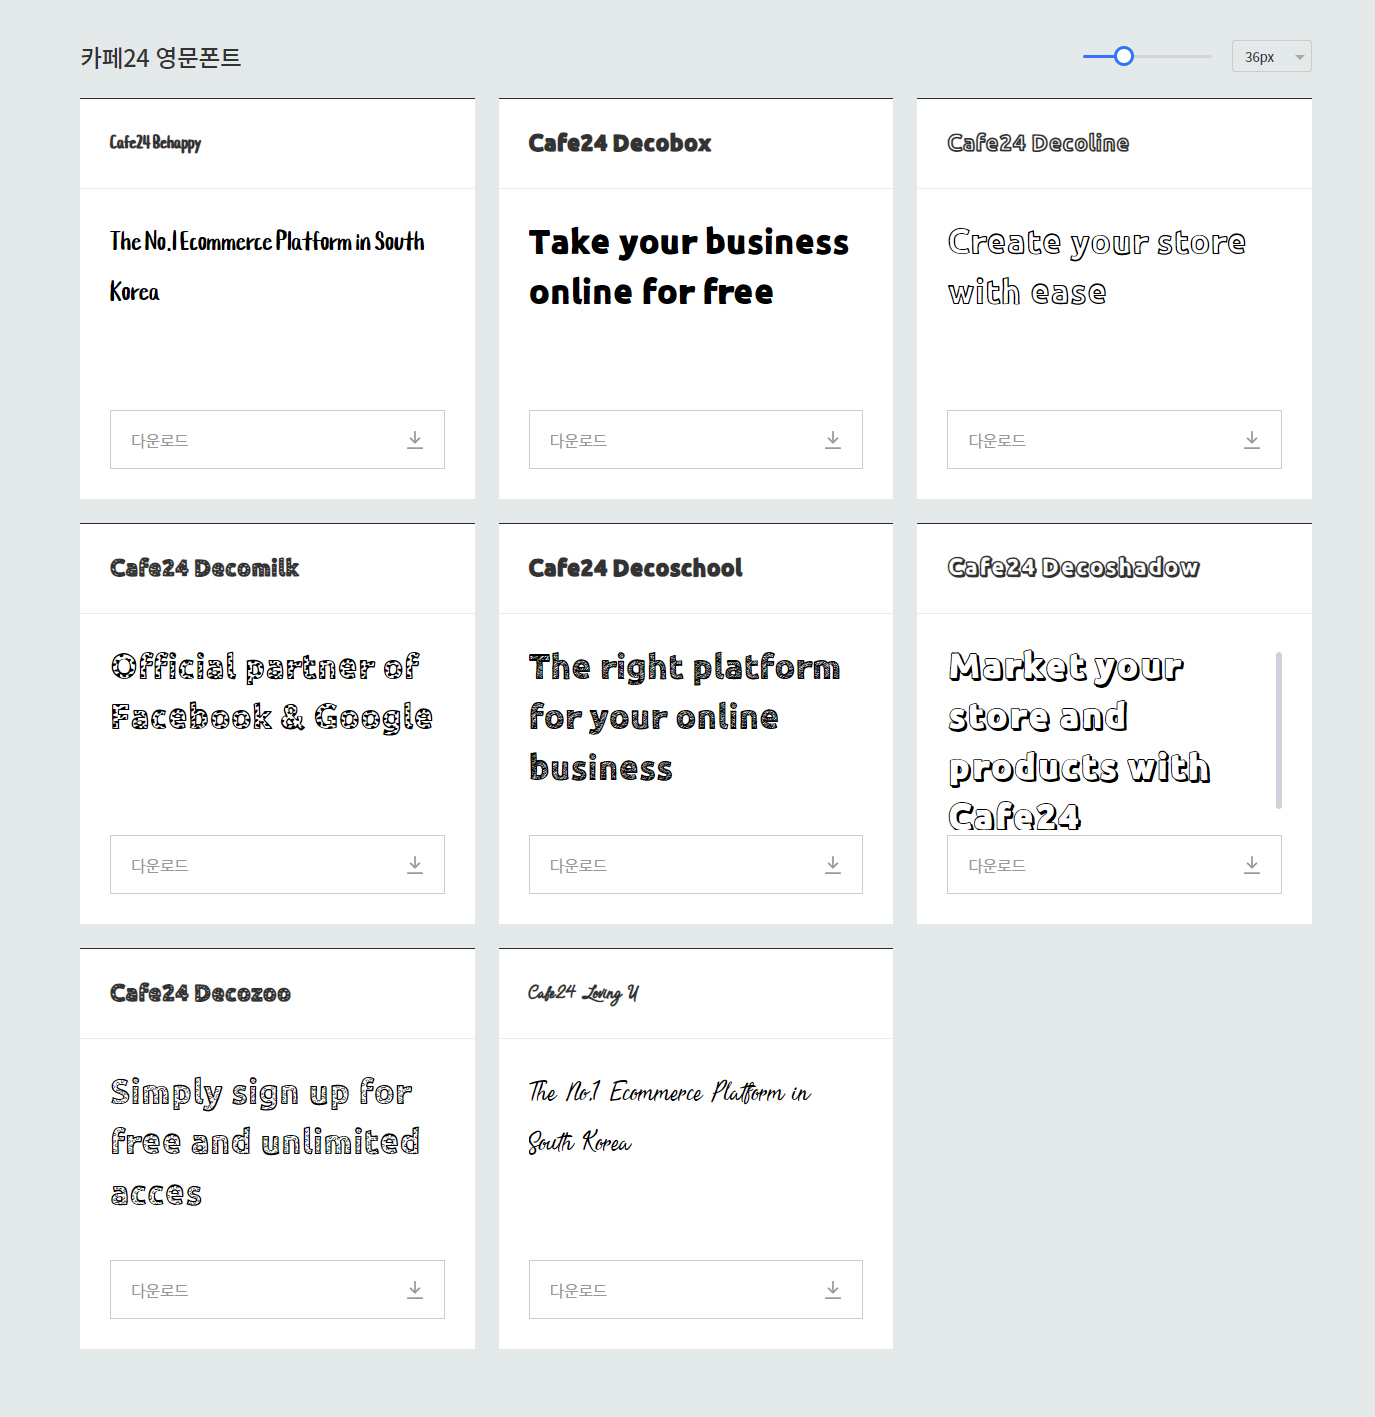This screenshot has height=1417, width=1375.
Task: Click download icon for Cafe24 Behappy font
Action: tap(415, 440)
